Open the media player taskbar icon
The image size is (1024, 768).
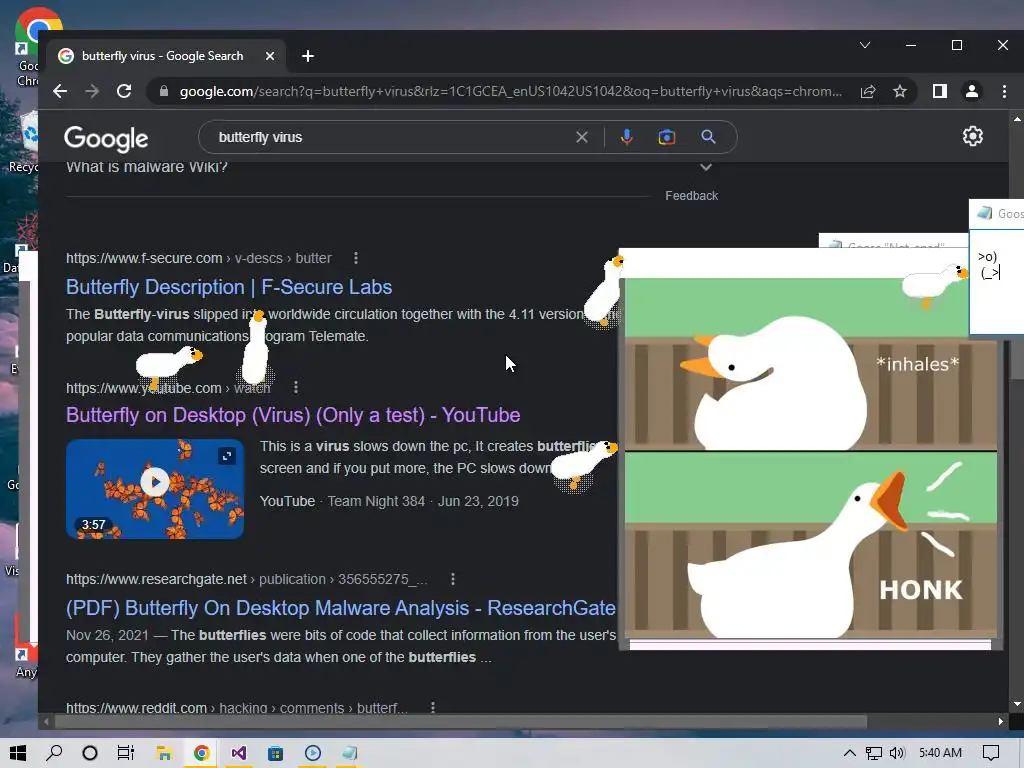[313, 753]
